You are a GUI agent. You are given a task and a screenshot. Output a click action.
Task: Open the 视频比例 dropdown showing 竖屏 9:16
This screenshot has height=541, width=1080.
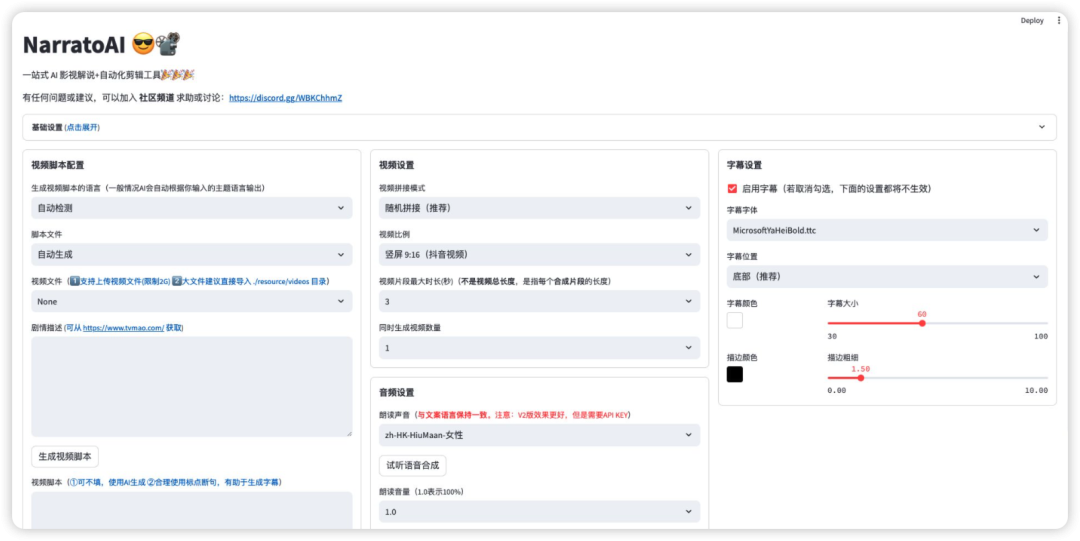point(539,254)
